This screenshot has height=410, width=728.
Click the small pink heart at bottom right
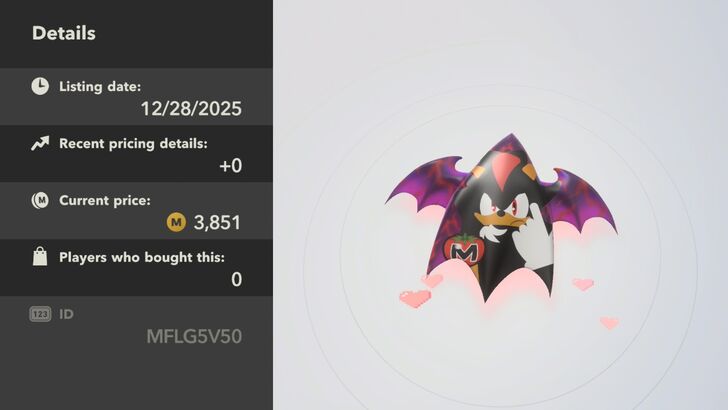(609, 323)
